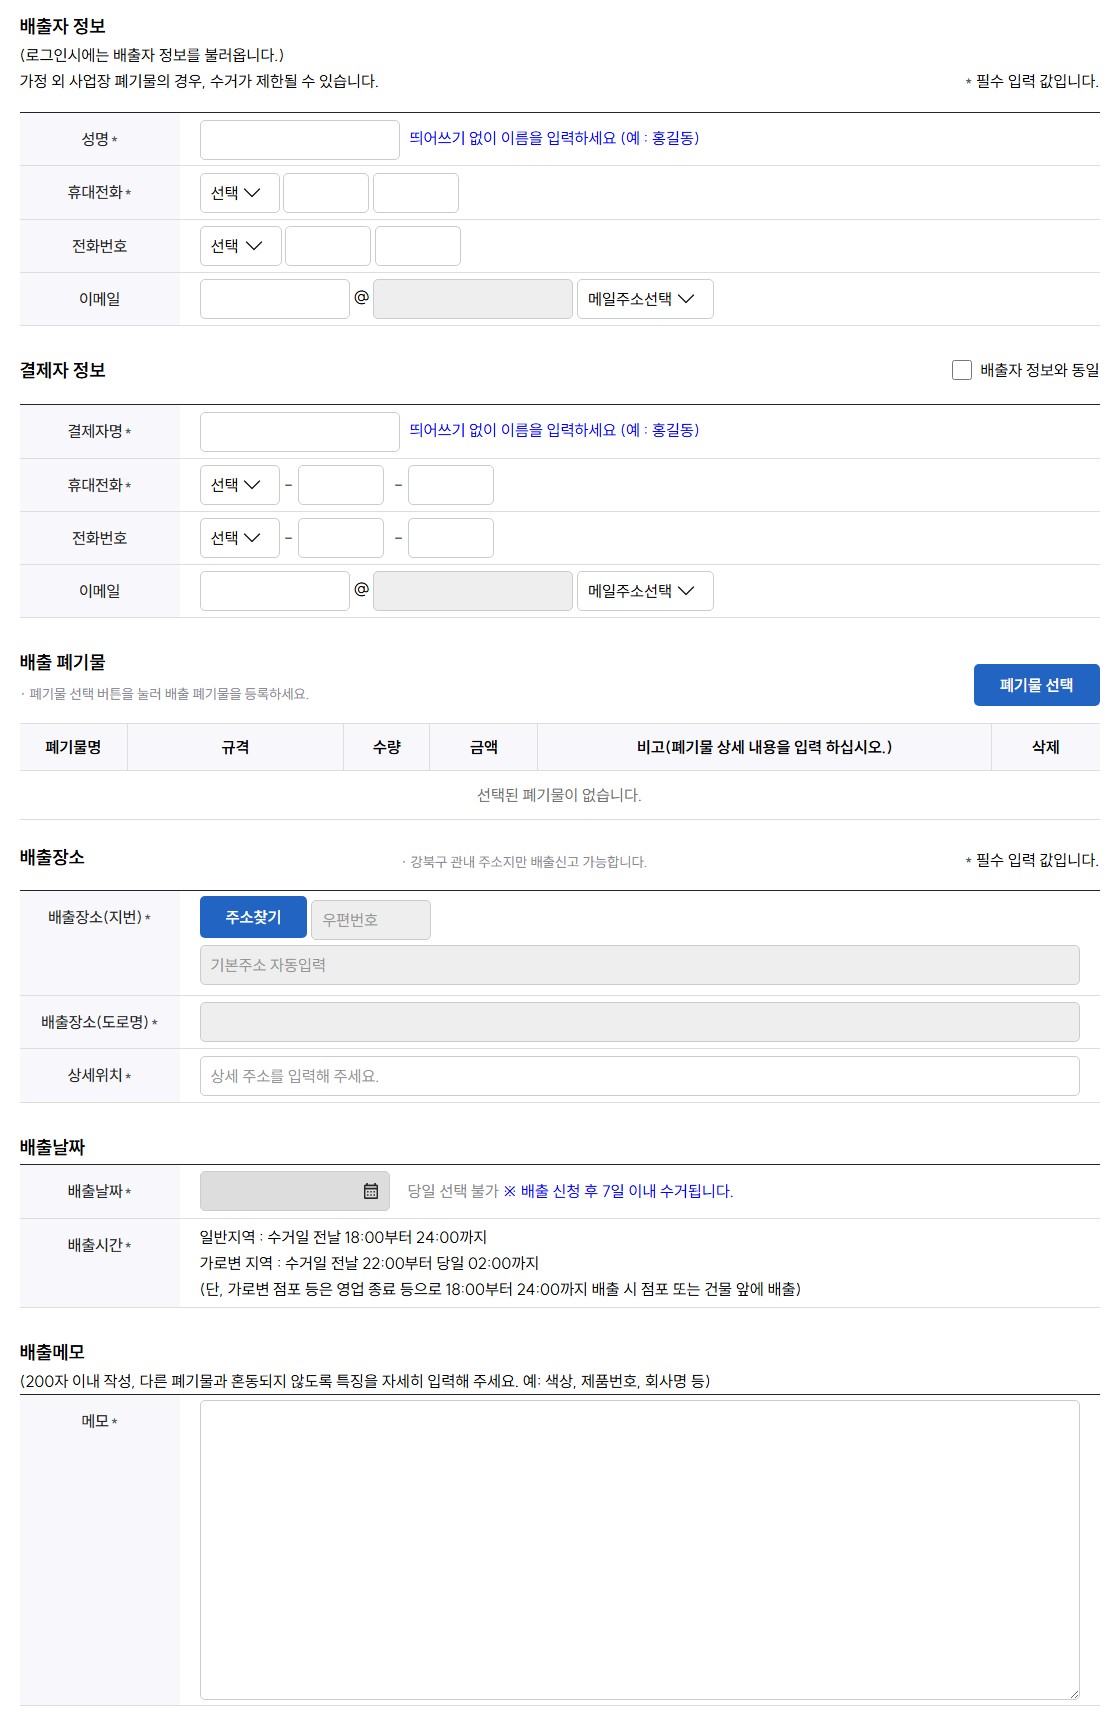
Task: Click the 결제자명 name input field
Action: coord(296,432)
